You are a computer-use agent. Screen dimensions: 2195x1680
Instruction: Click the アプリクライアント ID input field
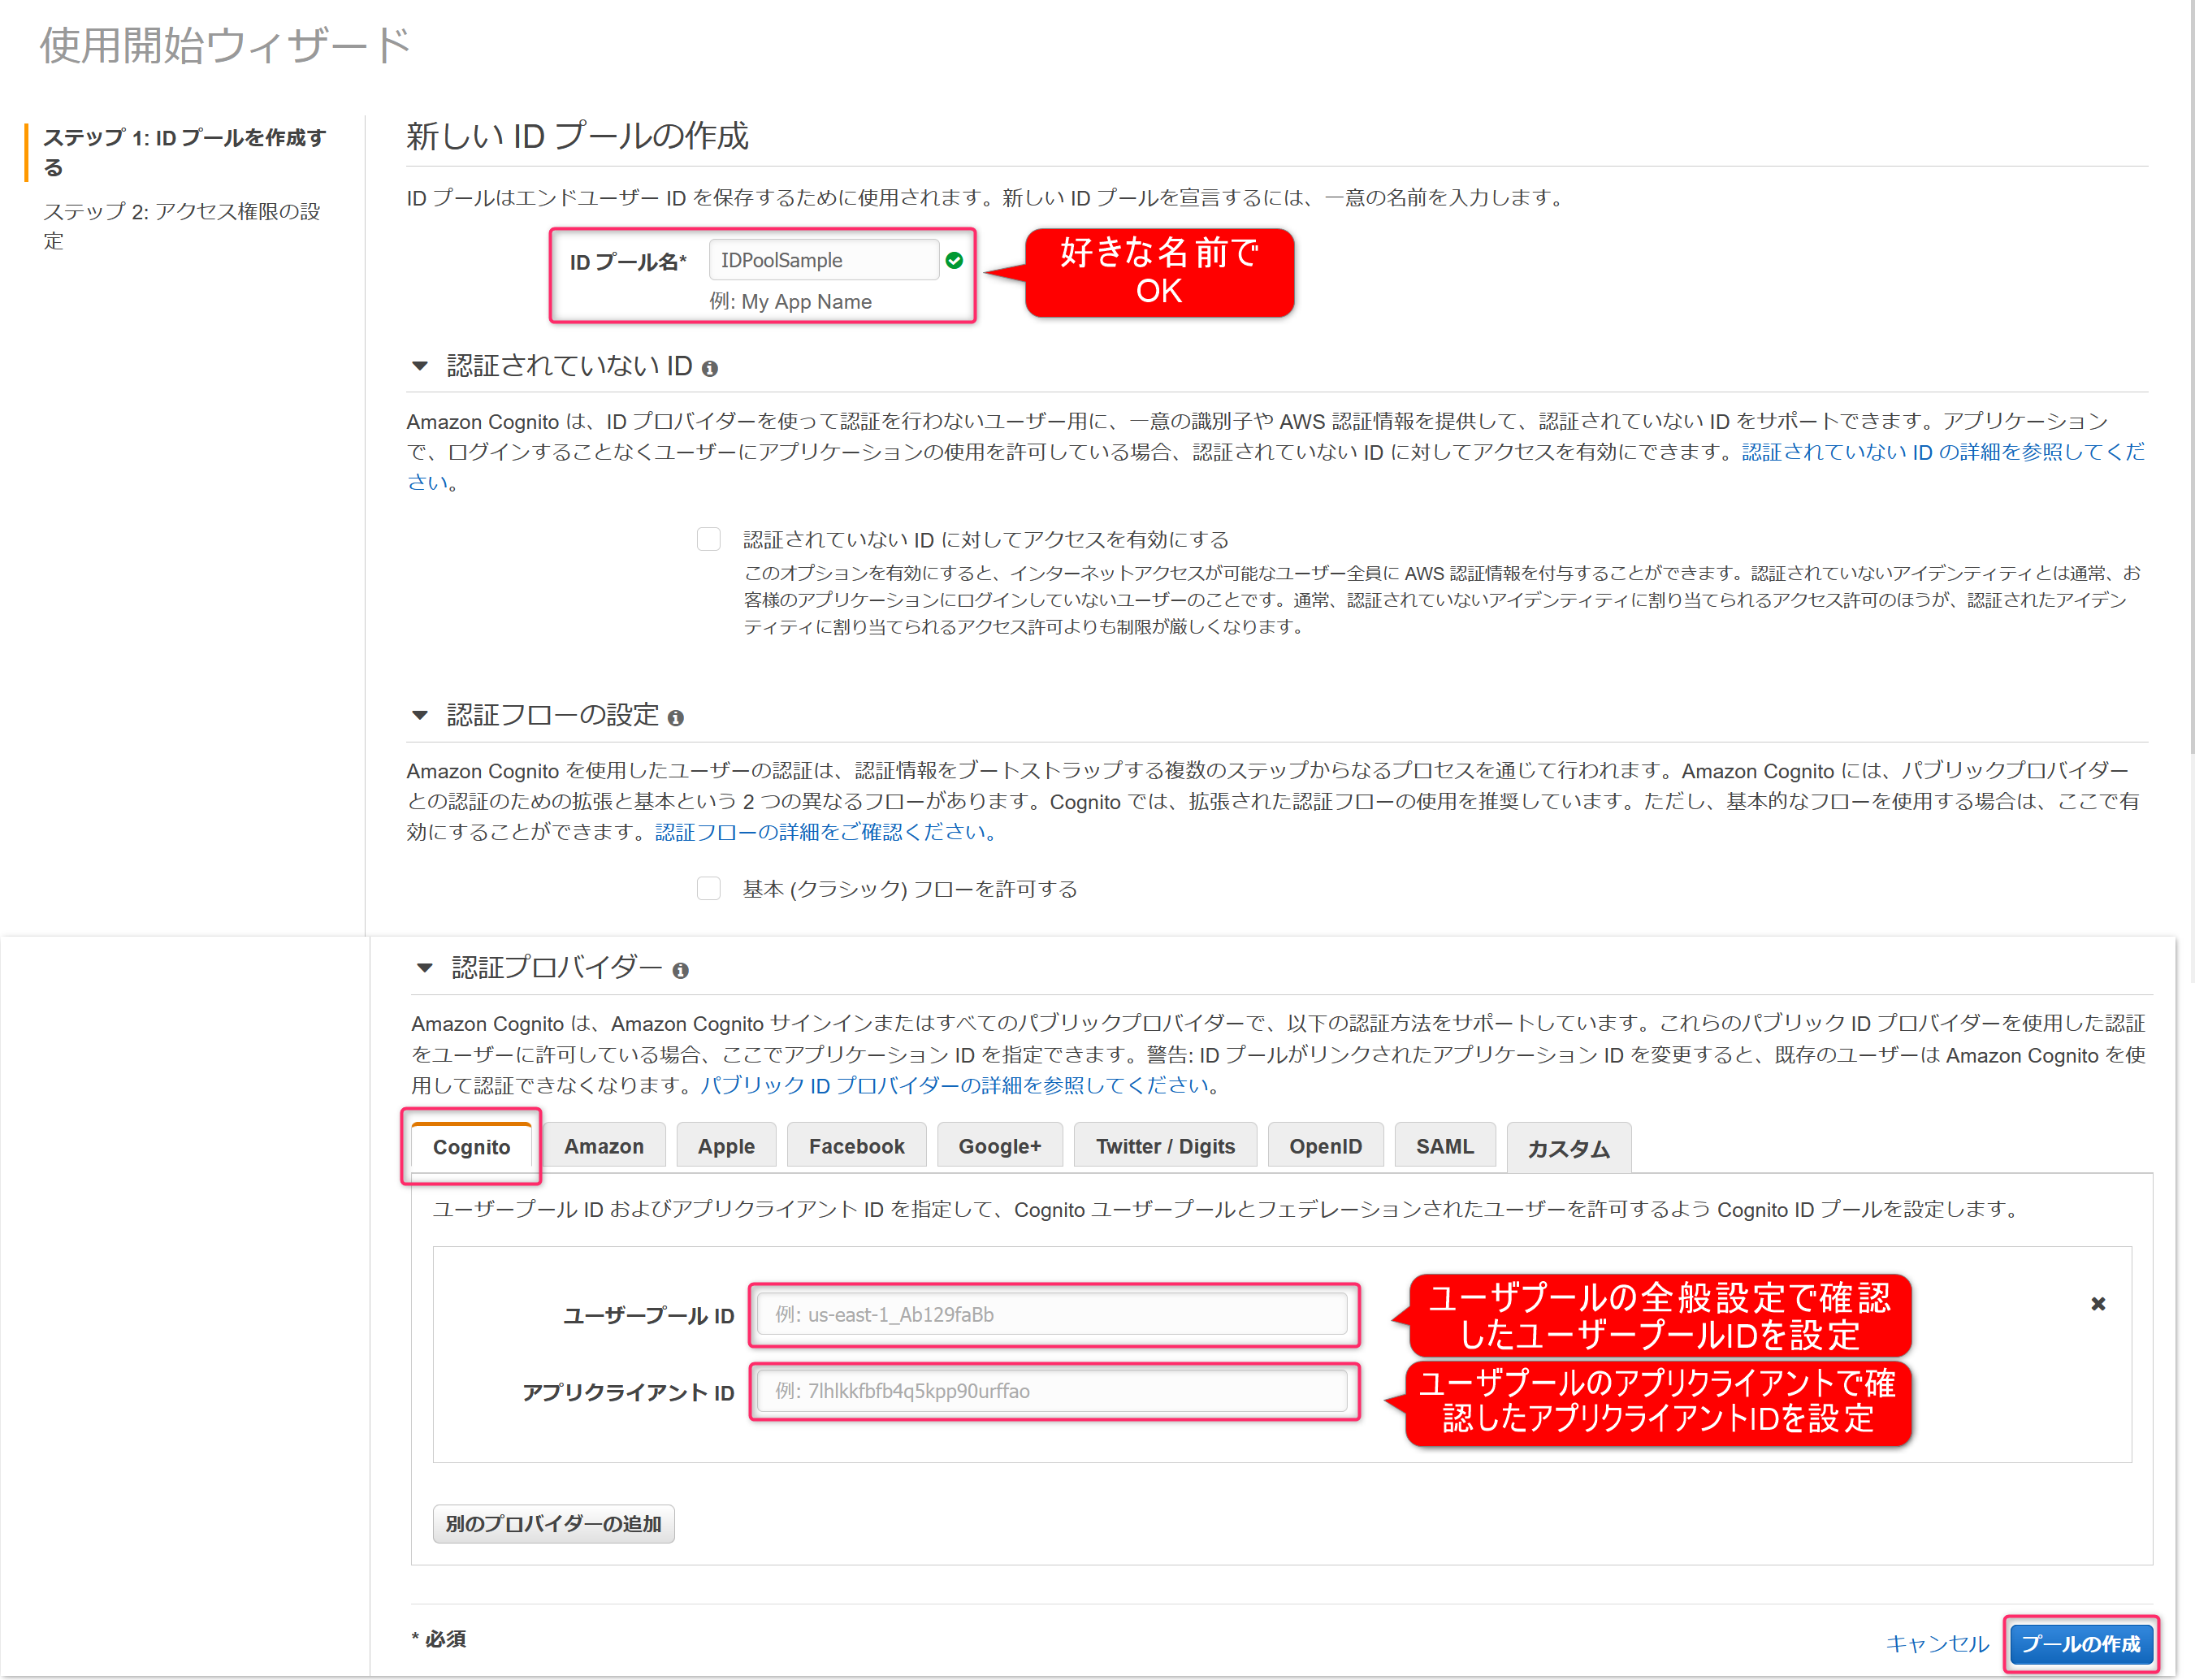[1052, 1391]
